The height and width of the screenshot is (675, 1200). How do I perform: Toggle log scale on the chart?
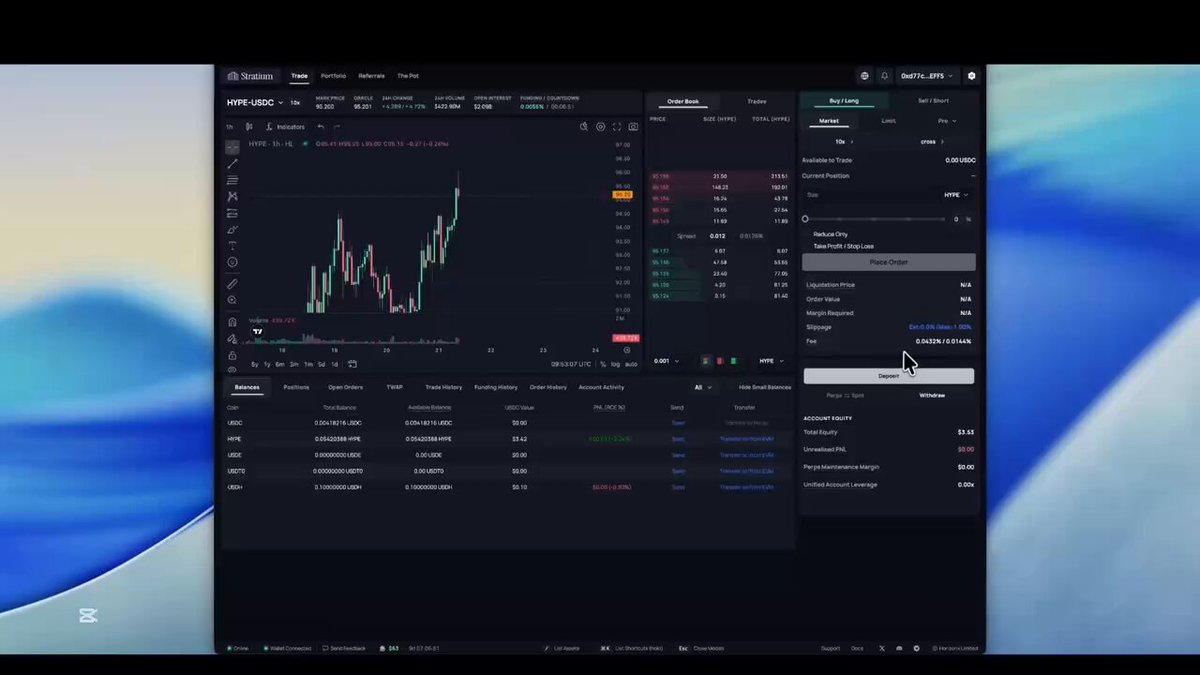(x=615, y=364)
